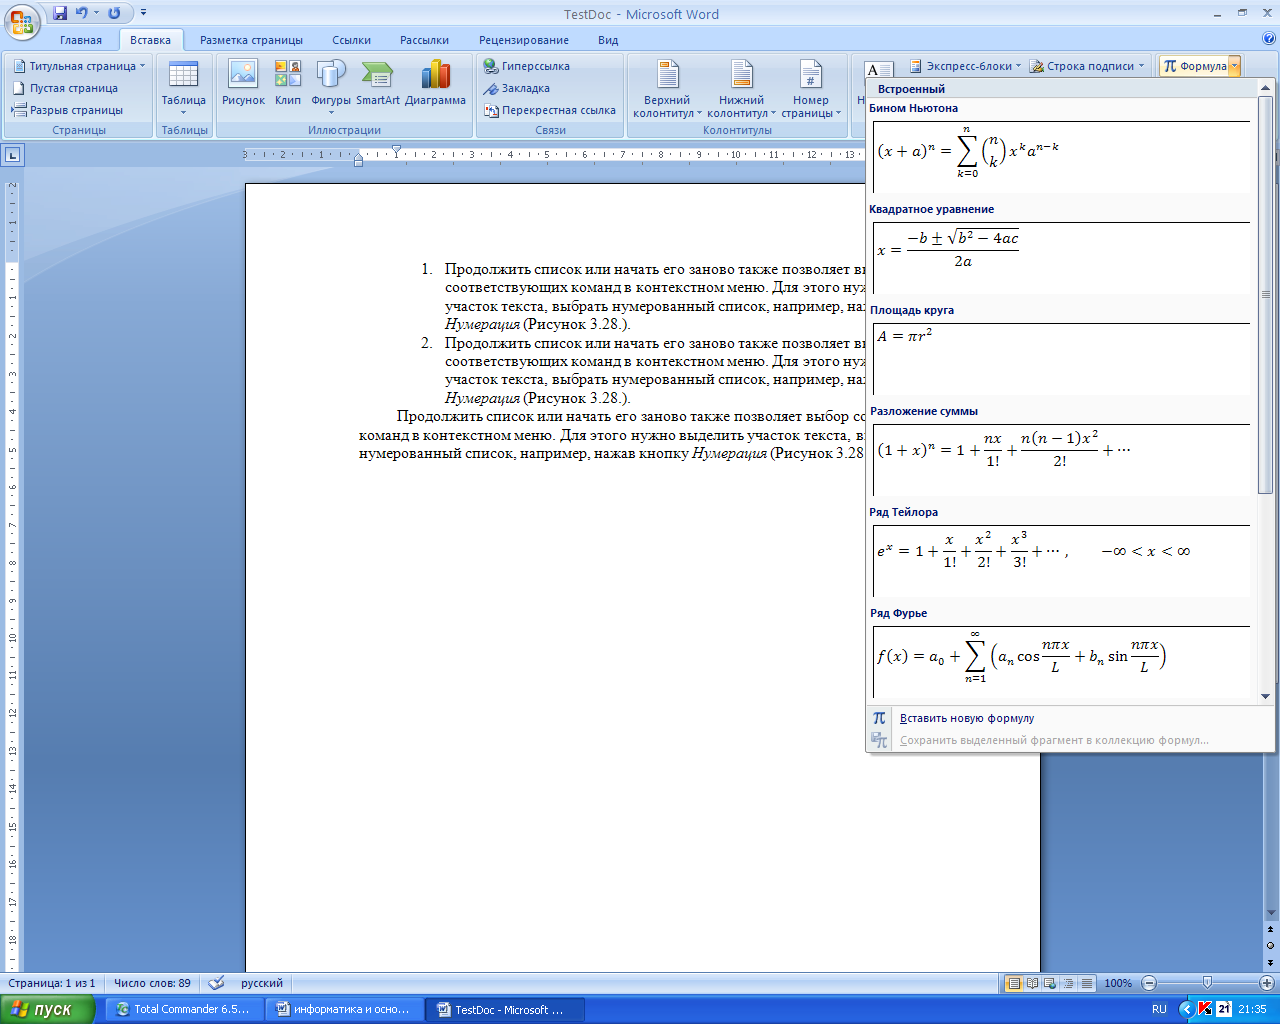Insert the Ряд Фурье formula
The width and height of the screenshot is (1280, 1024).
tap(1061, 661)
